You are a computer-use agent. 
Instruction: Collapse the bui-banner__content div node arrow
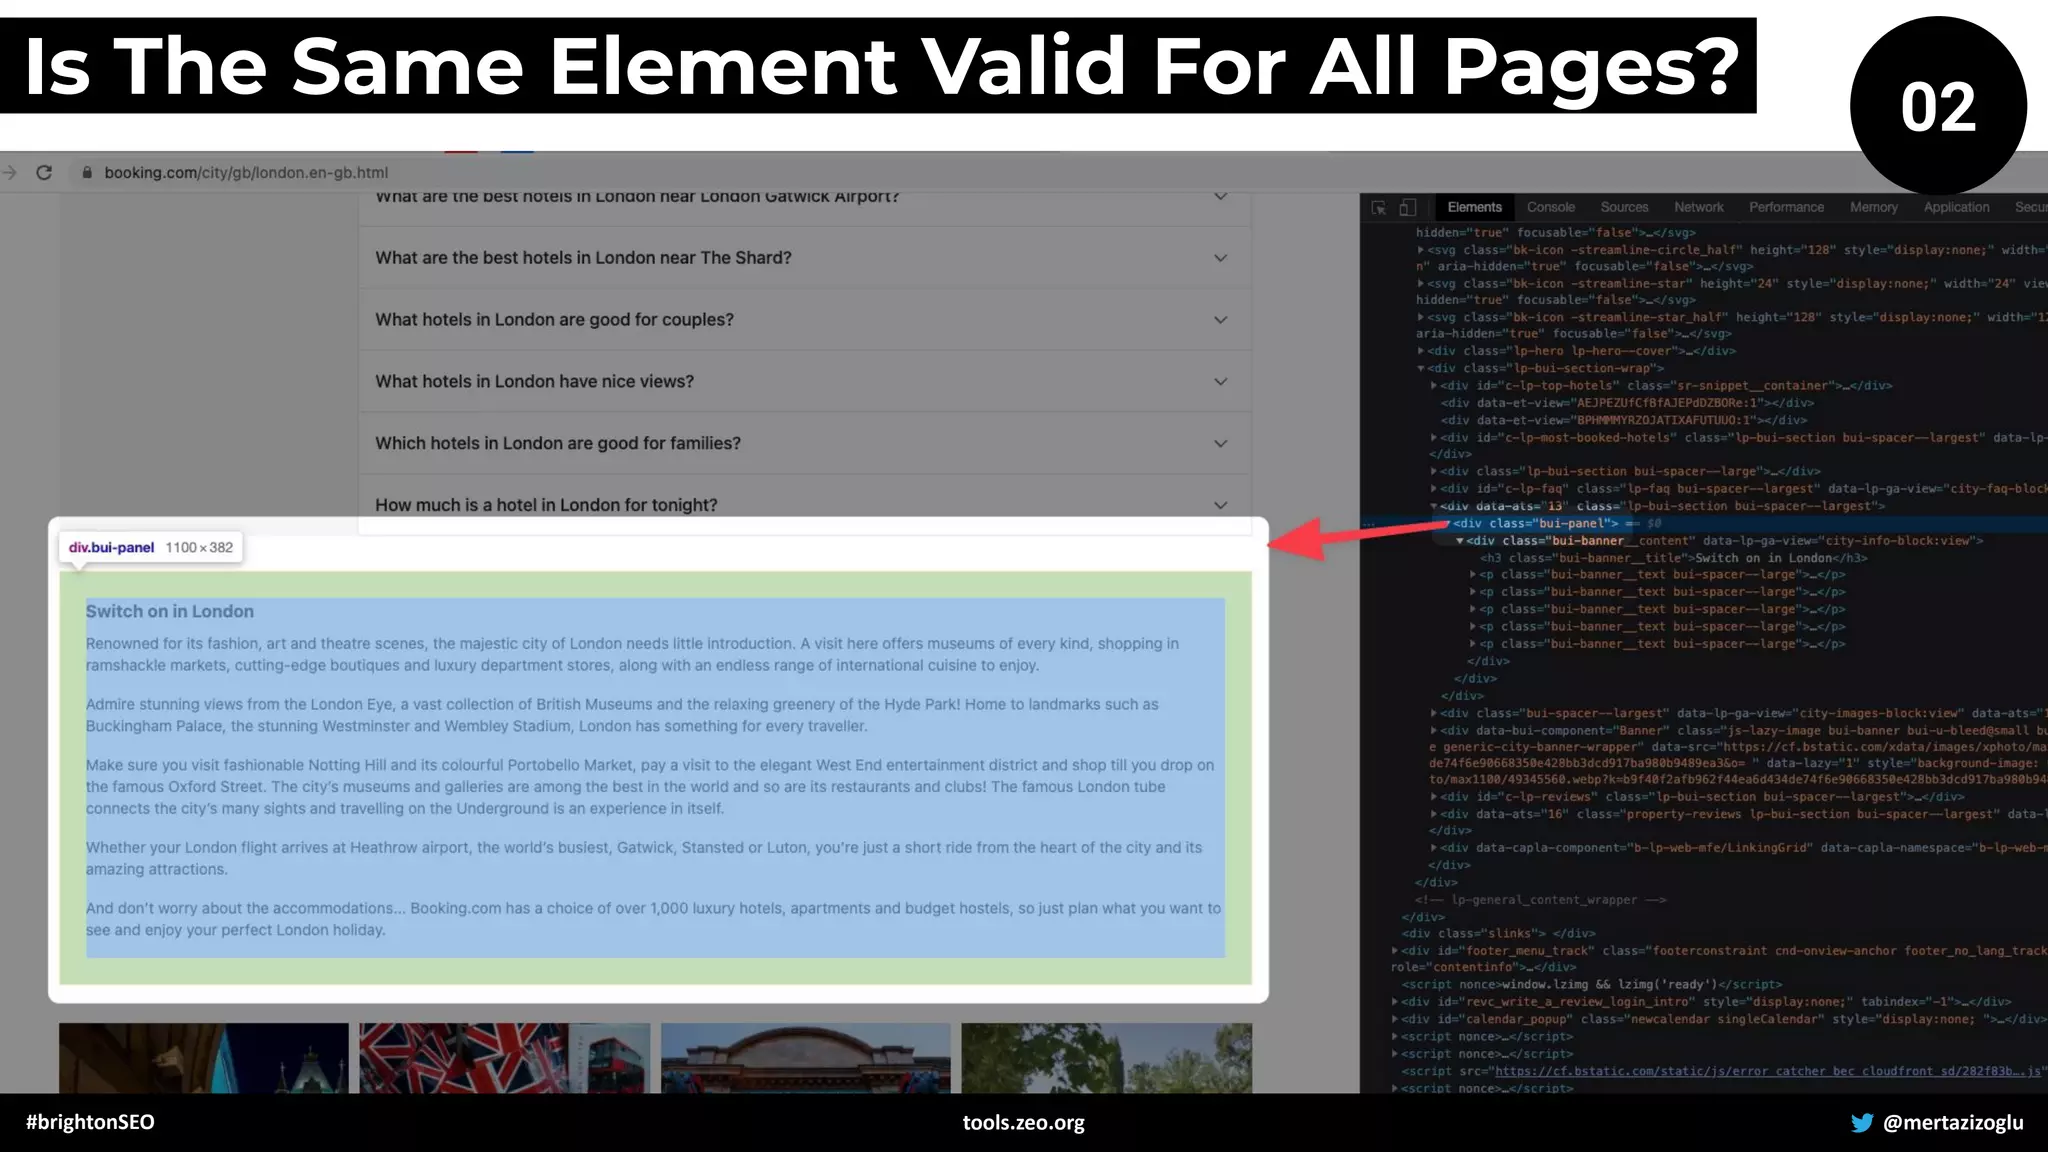tap(1459, 541)
